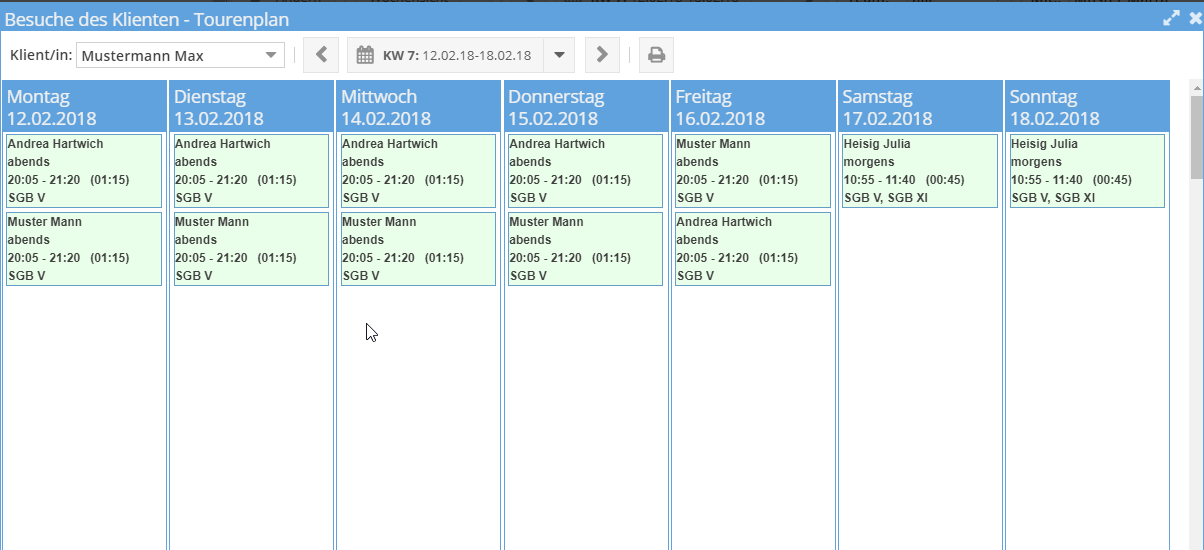The image size is (1204, 550).
Task: Open the calendar week picker icon
Action: 365,55
